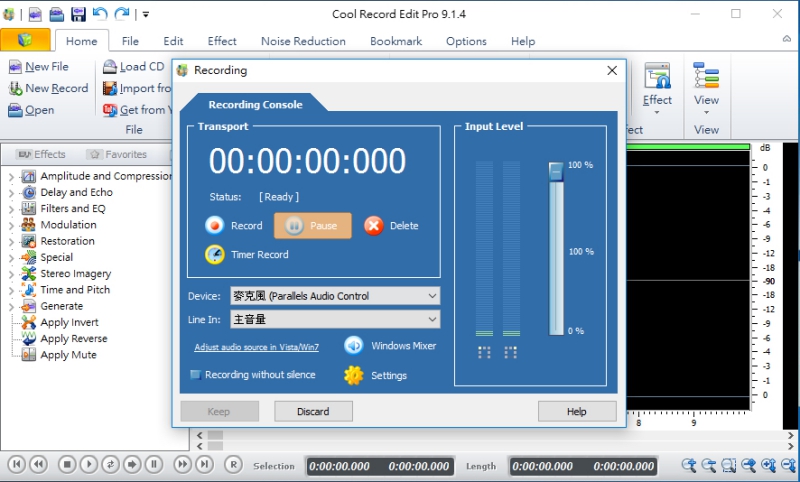800x482 pixels.
Task: Click the Load CD ribbon icon
Action: 109,67
